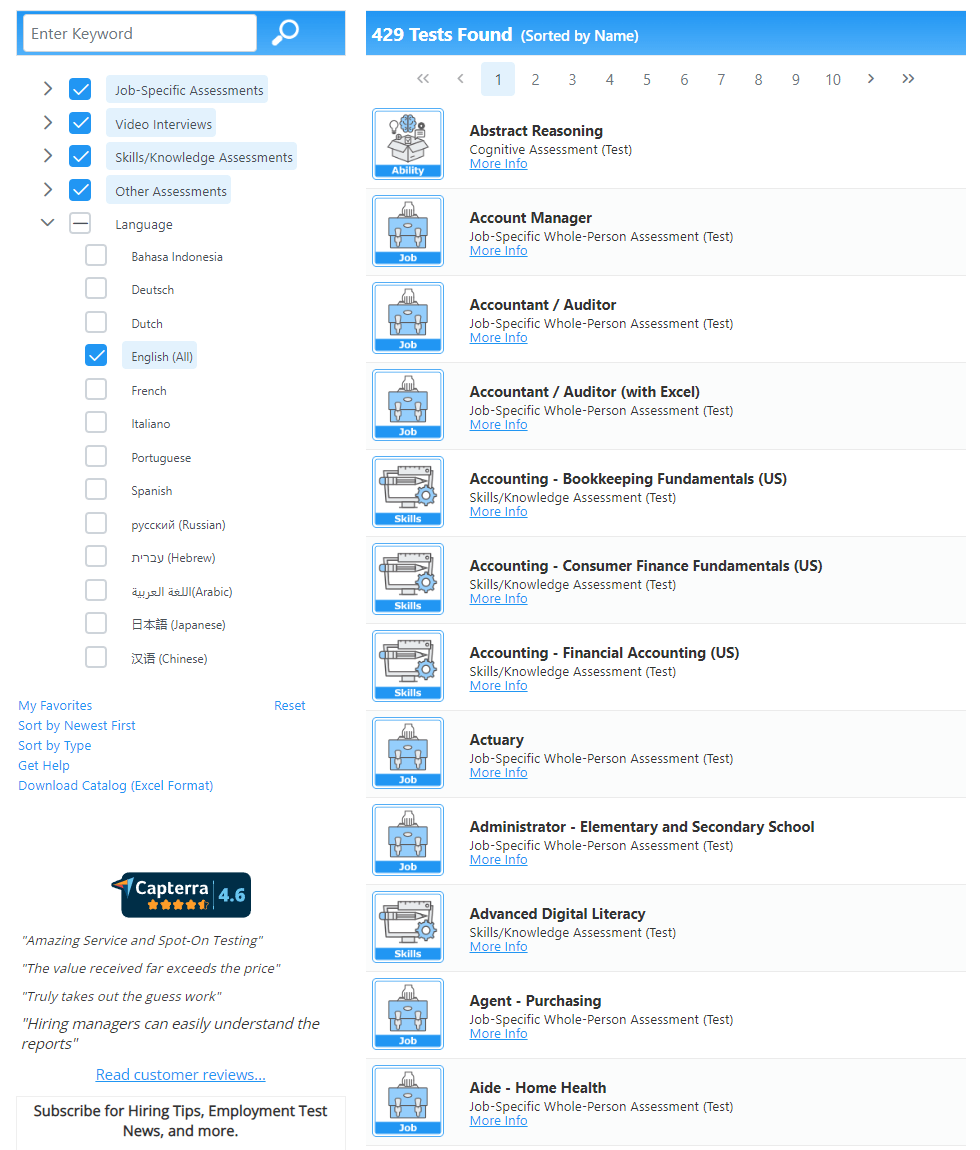The height and width of the screenshot is (1150, 980).
Task: Expand the Job-Specific Assessments category
Action: pyautogui.click(x=47, y=89)
